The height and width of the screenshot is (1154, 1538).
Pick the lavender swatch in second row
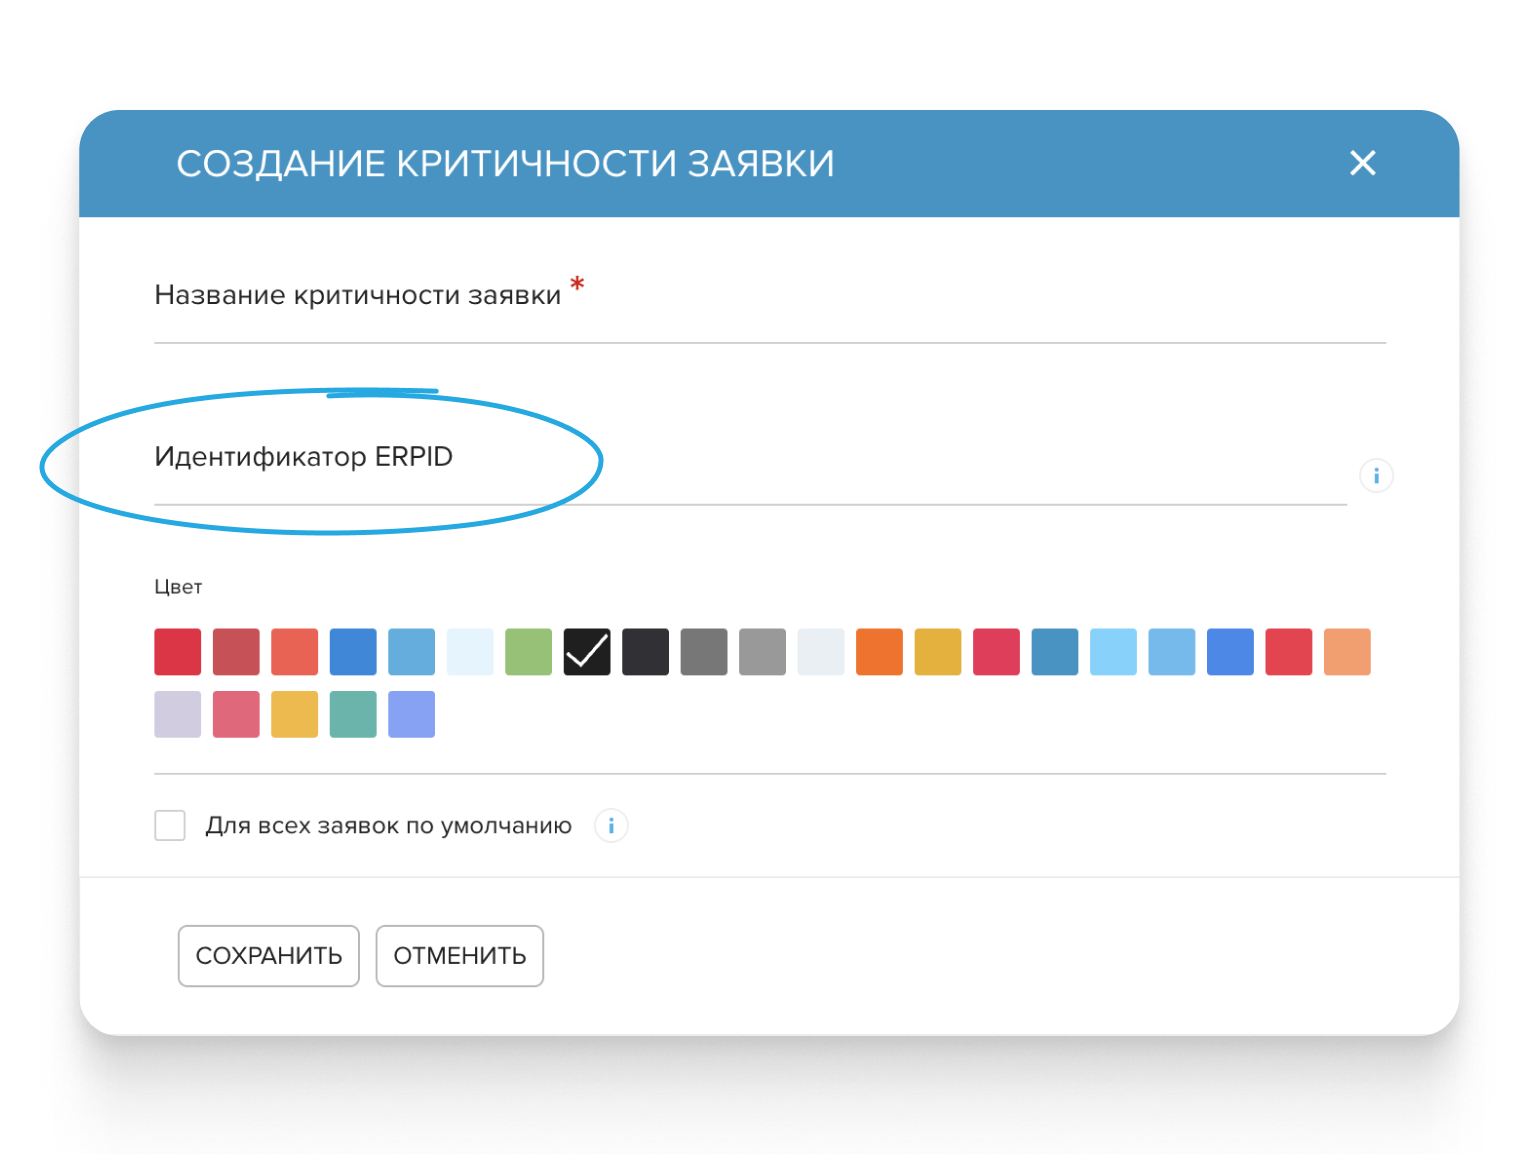(178, 714)
